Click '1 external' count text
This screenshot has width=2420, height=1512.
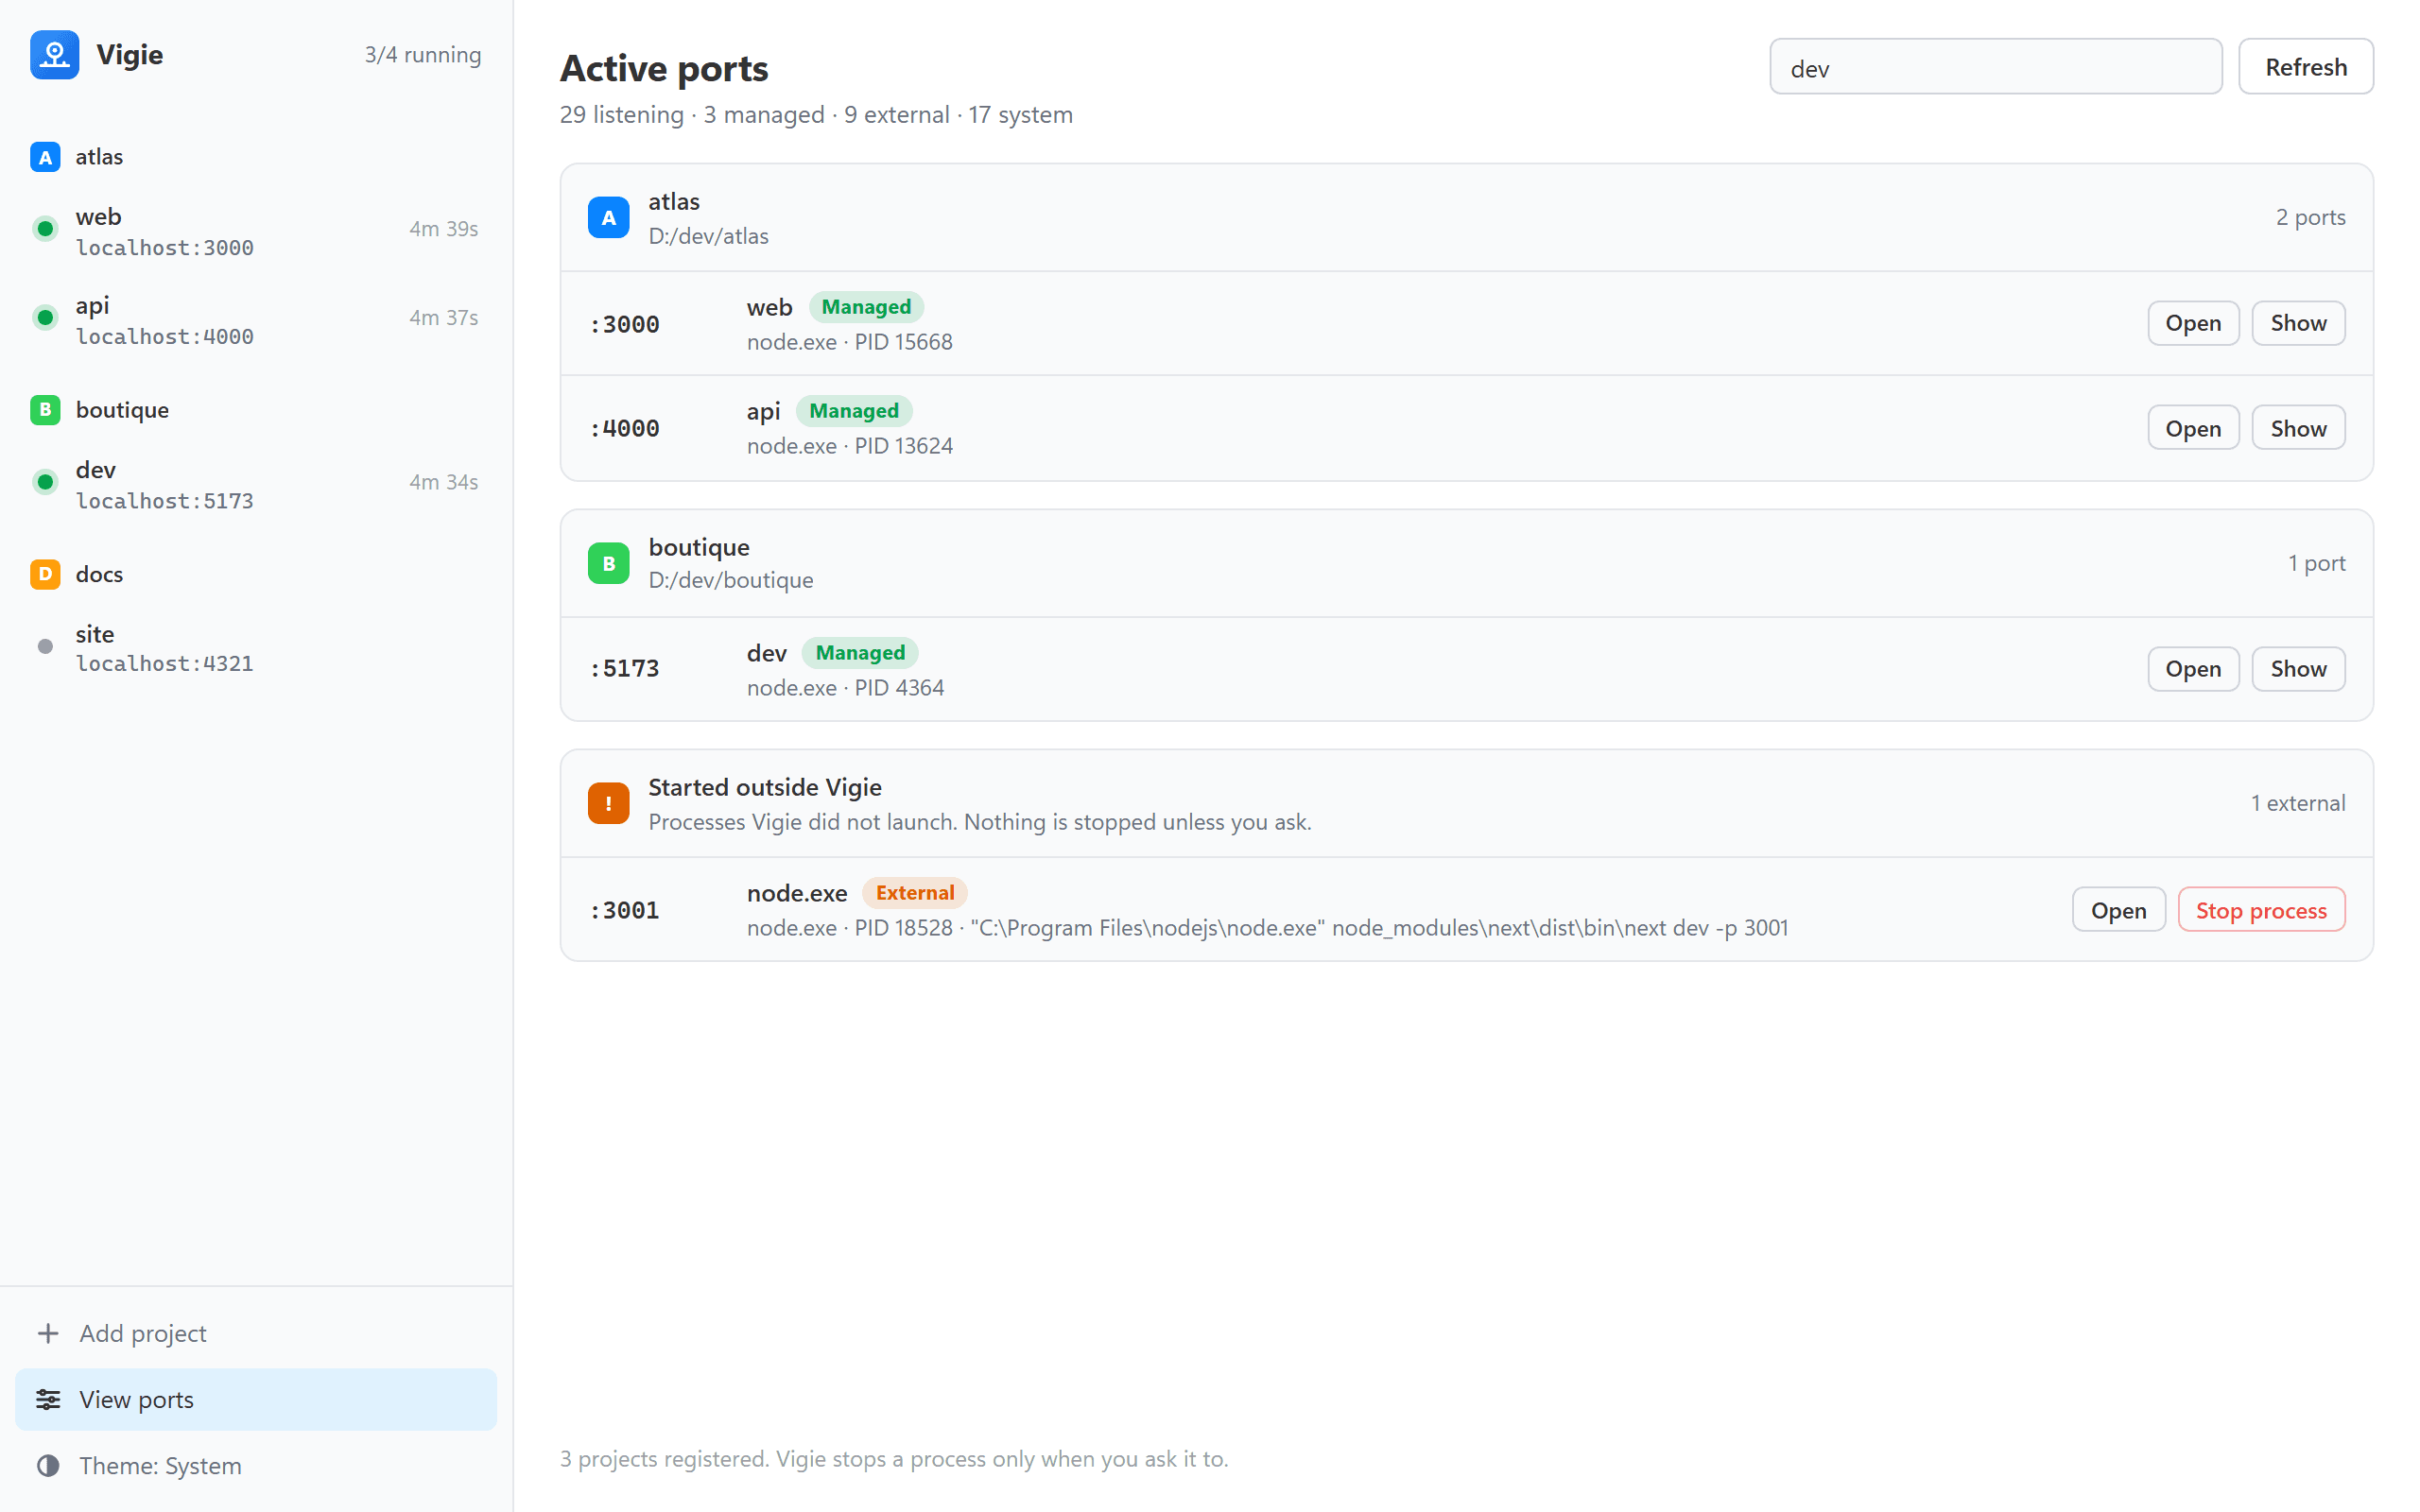[x=2297, y=803]
